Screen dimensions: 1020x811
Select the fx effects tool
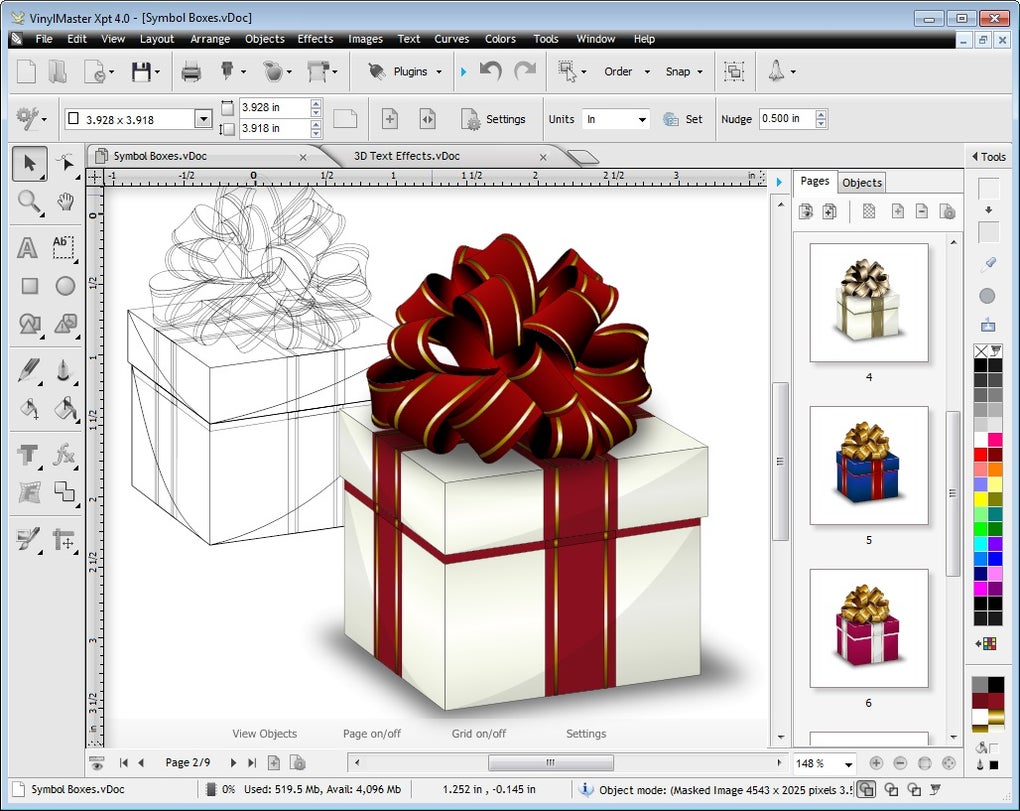coord(64,454)
